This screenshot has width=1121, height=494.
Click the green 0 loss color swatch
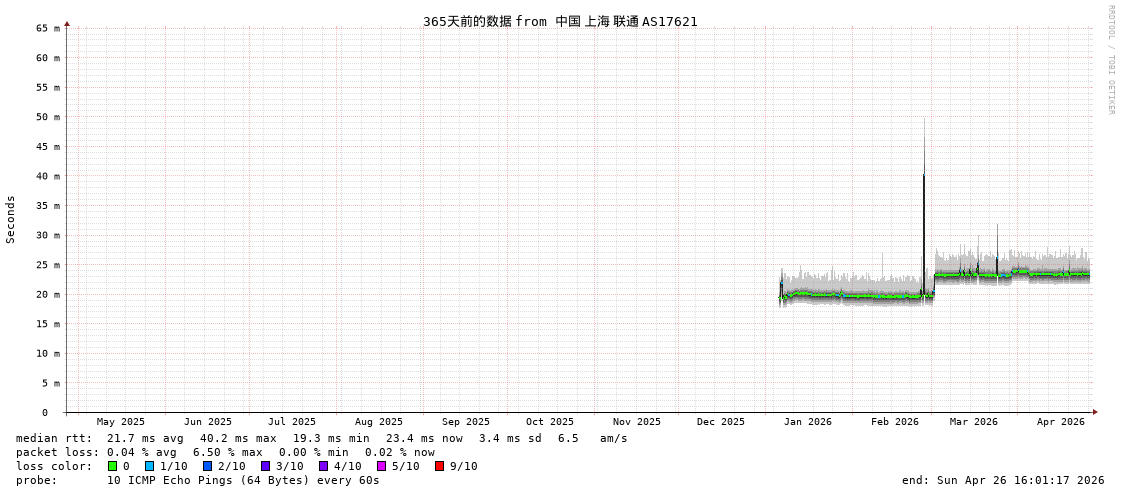pos(112,466)
